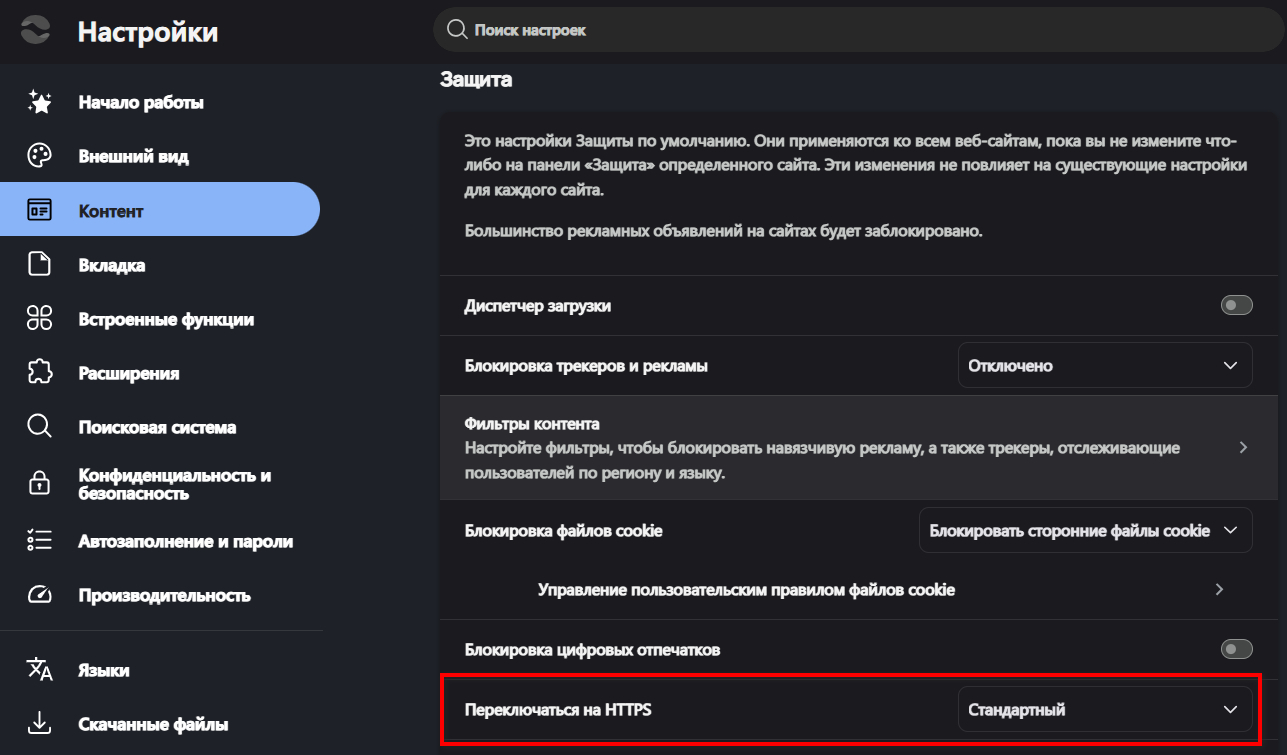The height and width of the screenshot is (755, 1287).
Task: Click the palette icon for Внешний вид
Action: [39, 156]
